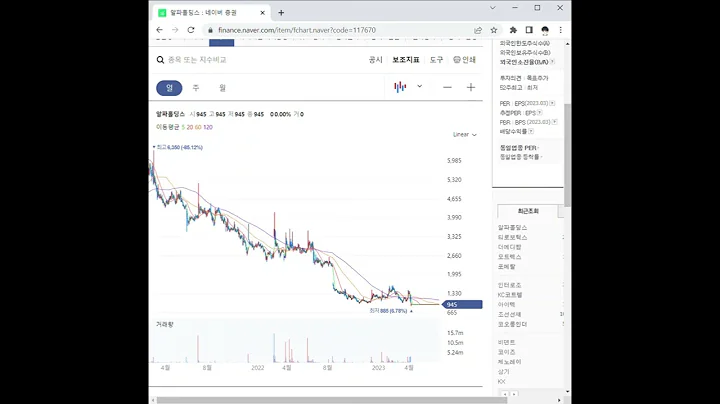This screenshot has height=404, width=720.
Task: Click the 945 current price marker
Action: click(x=462, y=304)
